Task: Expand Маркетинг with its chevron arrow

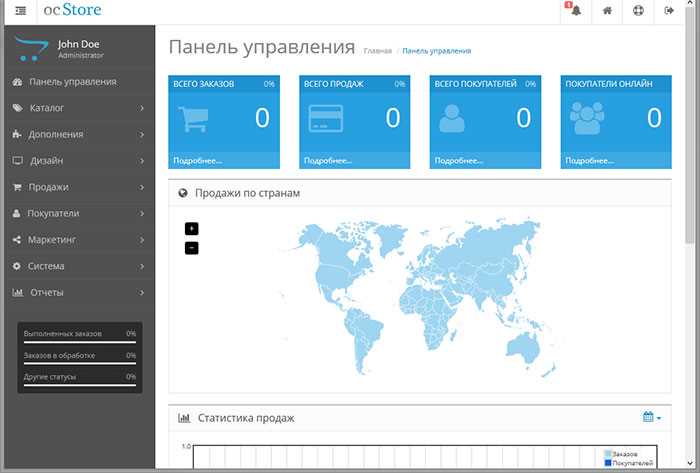Action: tap(142, 240)
